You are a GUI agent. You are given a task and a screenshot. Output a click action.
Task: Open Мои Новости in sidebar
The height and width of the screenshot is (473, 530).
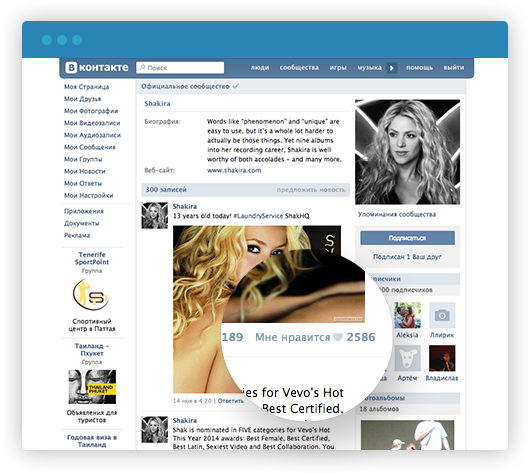pos(85,171)
